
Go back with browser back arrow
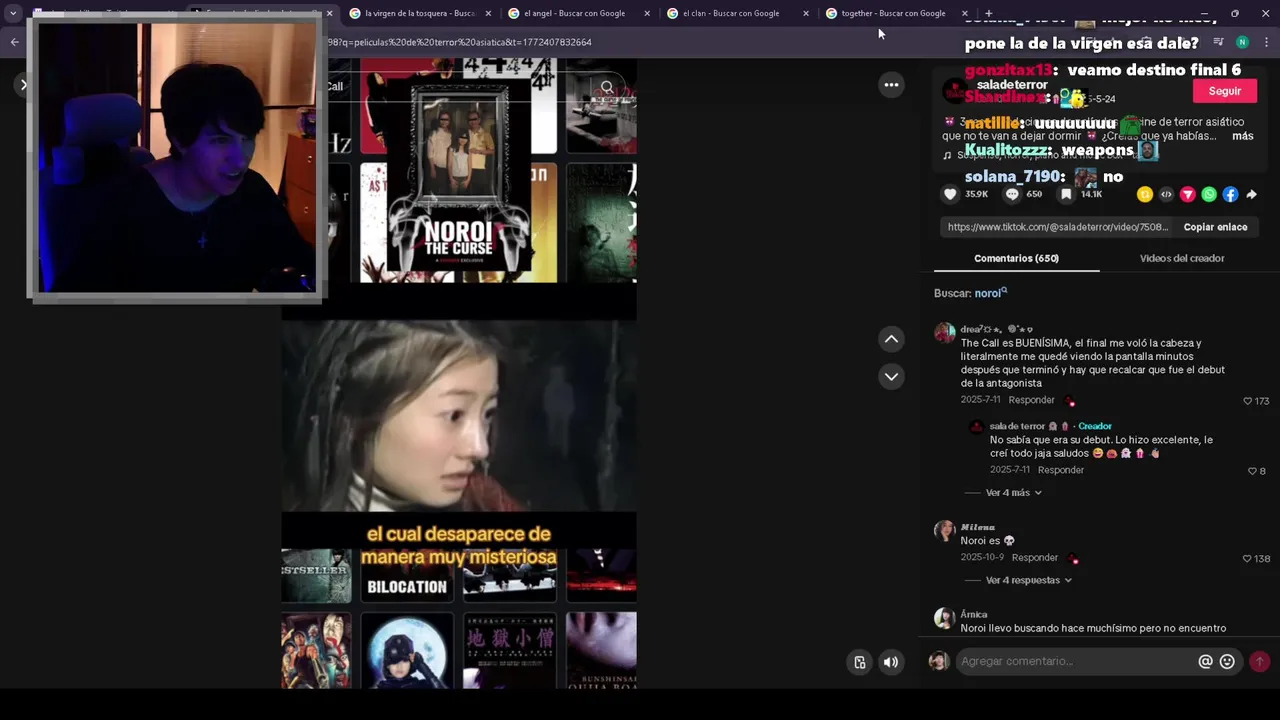14,42
